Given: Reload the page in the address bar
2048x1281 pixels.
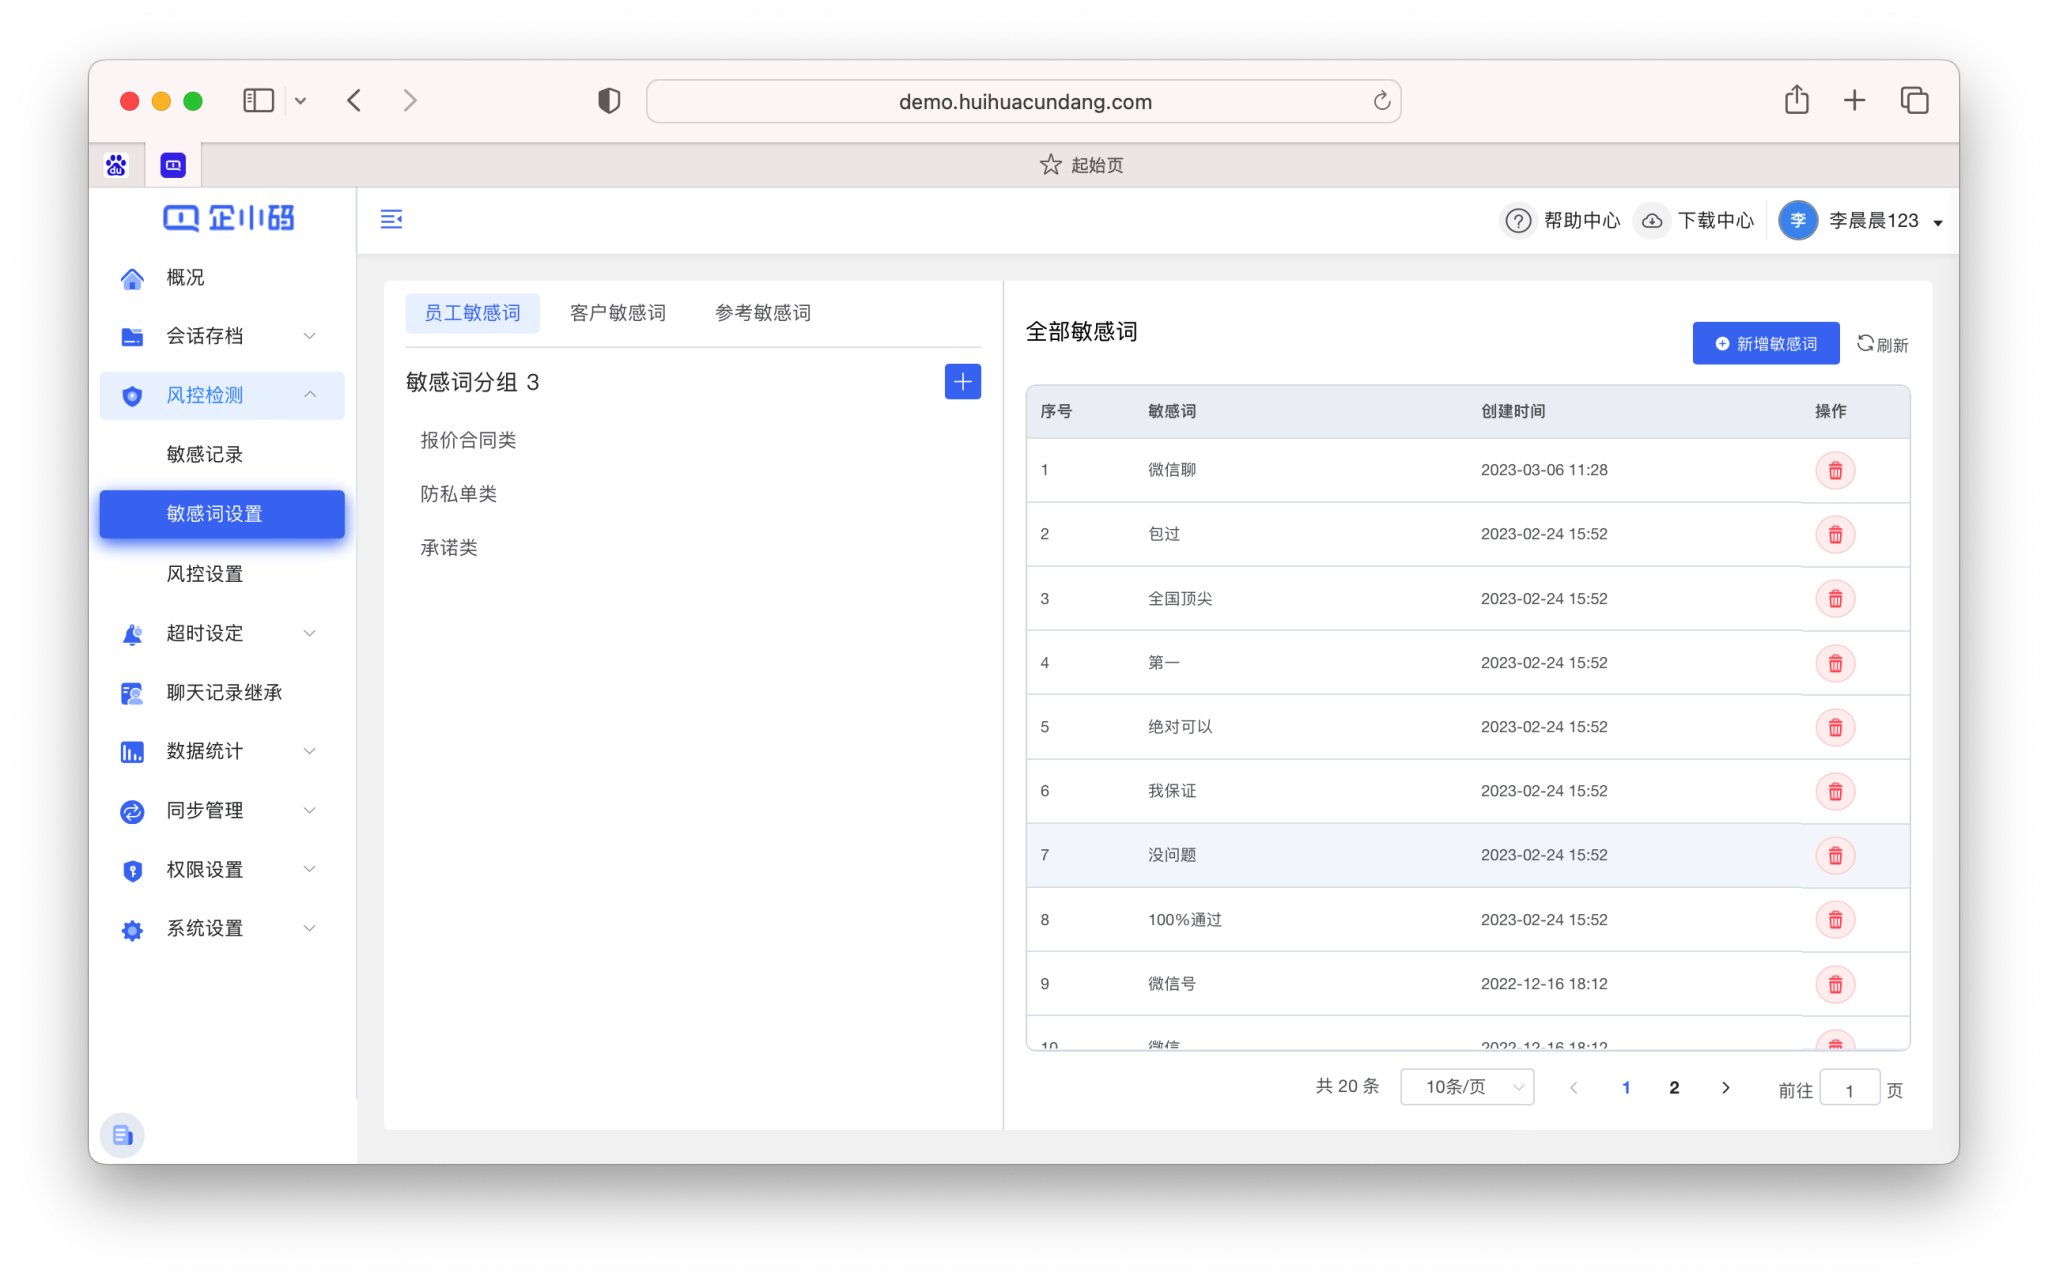Looking at the screenshot, I should click(x=1381, y=101).
